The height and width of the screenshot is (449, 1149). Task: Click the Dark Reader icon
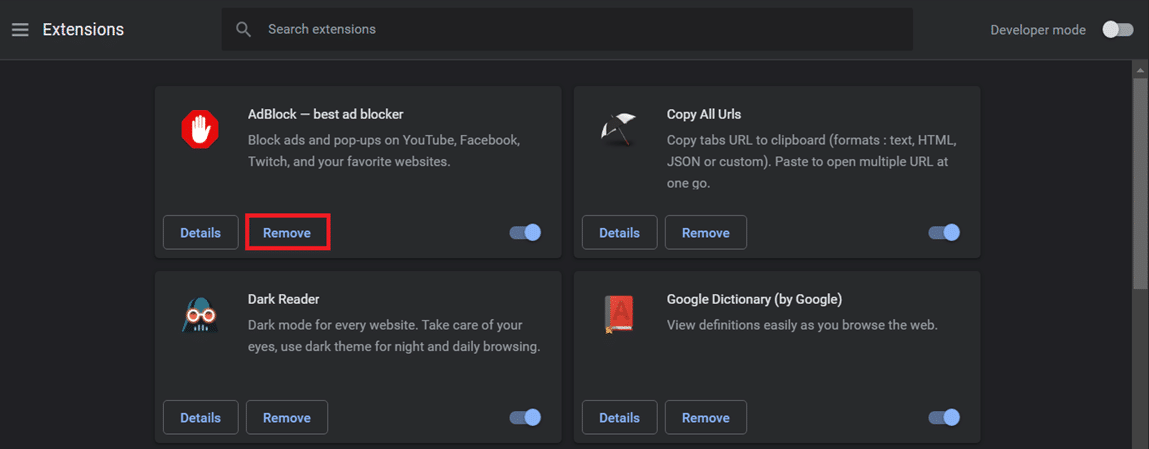[x=199, y=315]
